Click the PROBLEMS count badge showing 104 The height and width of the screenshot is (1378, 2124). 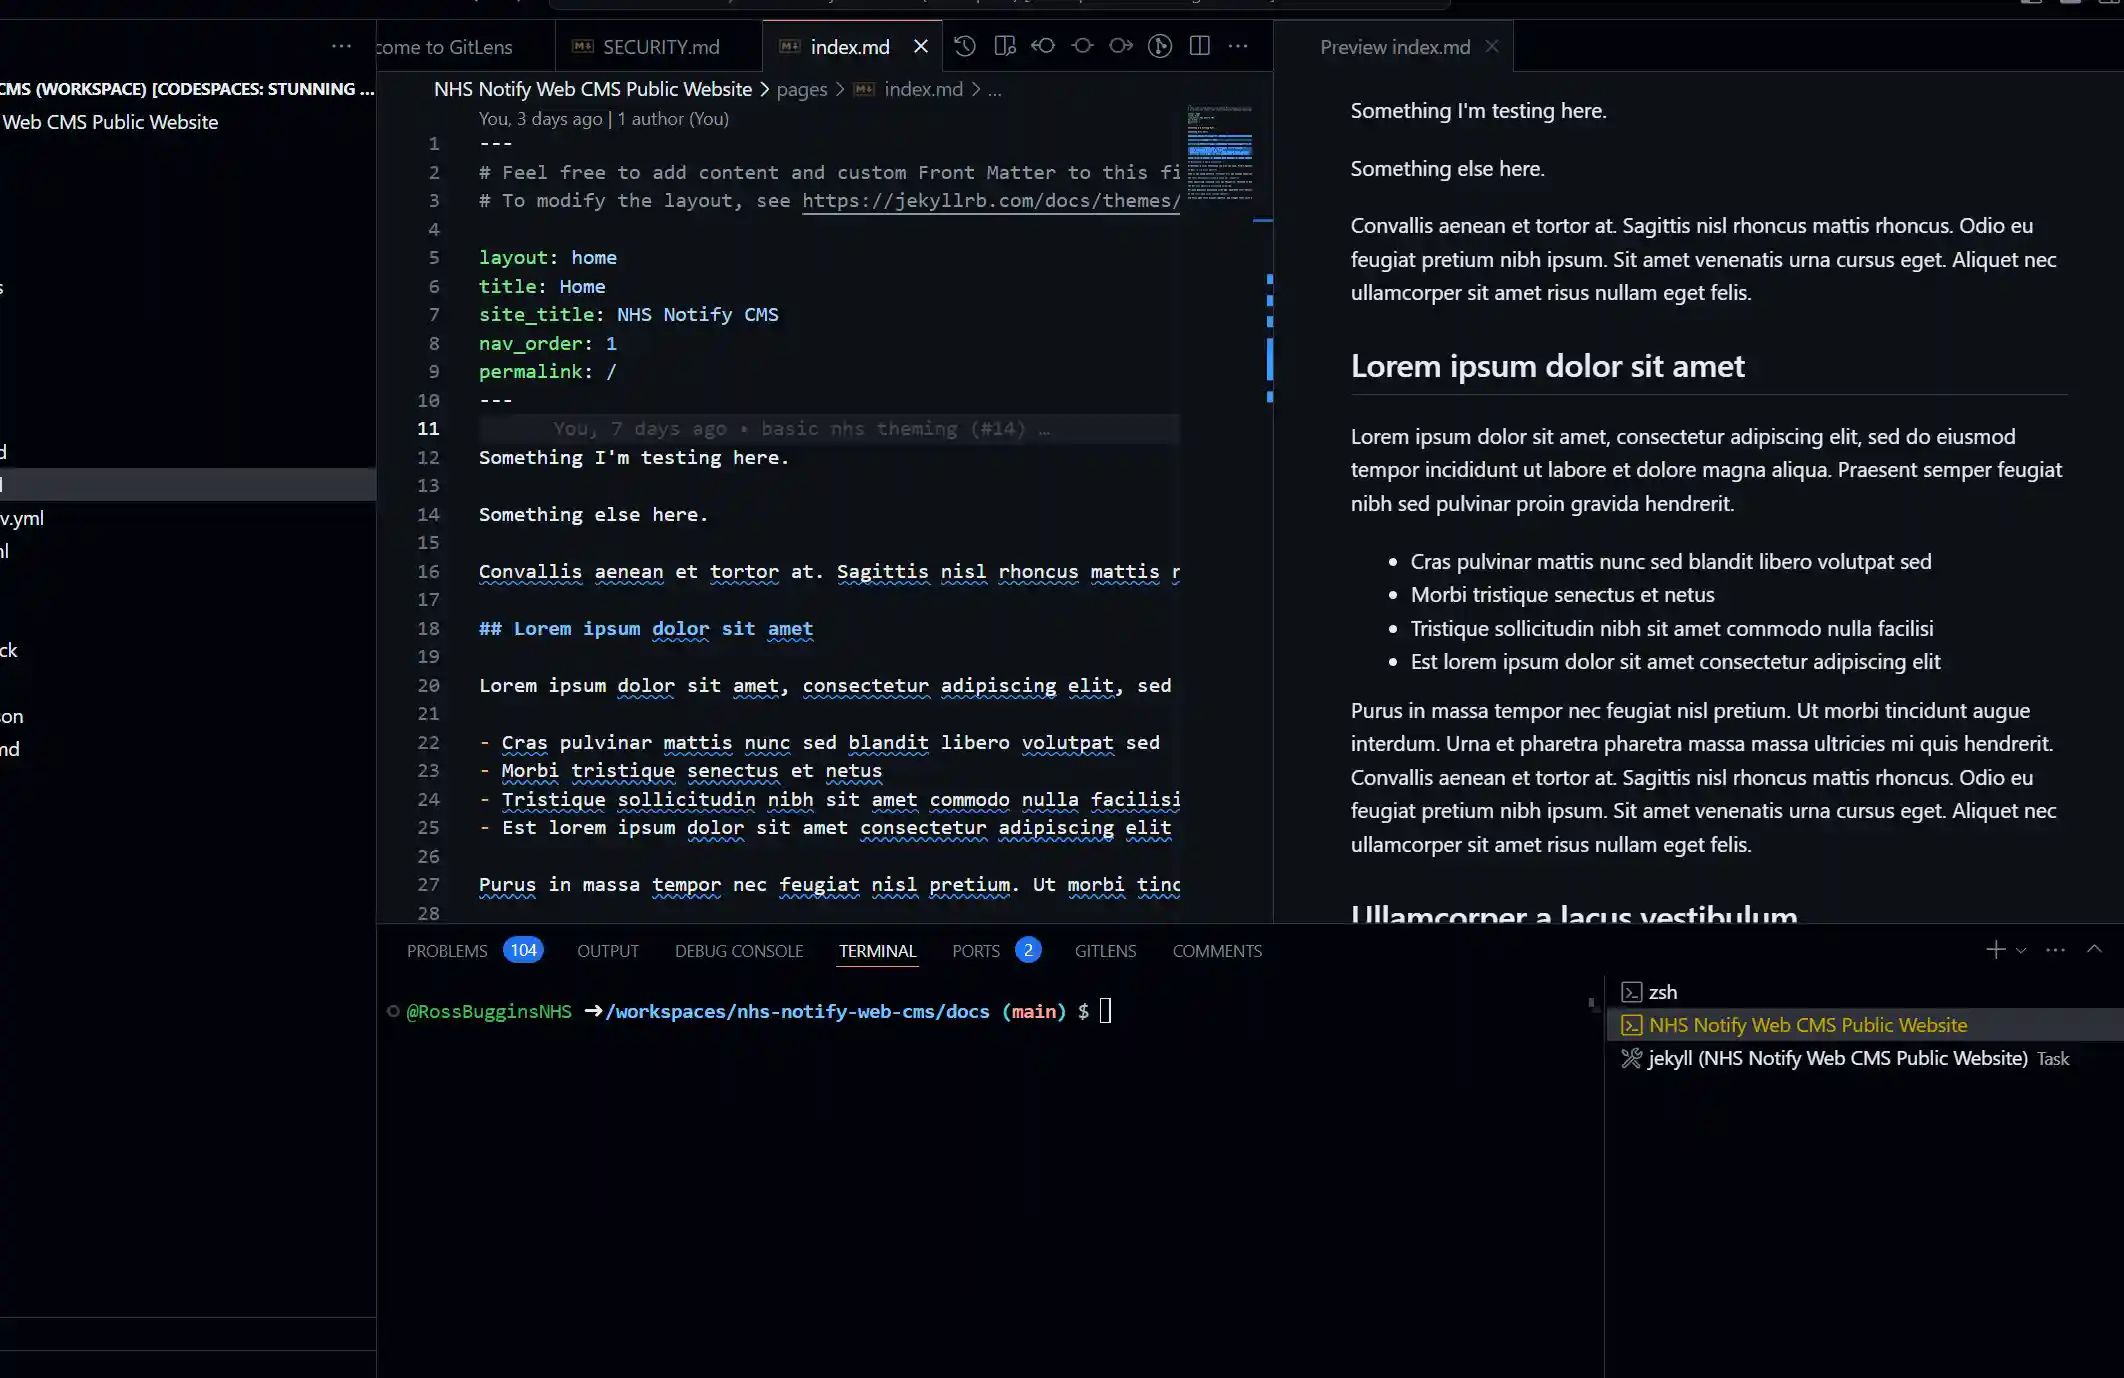(x=523, y=950)
